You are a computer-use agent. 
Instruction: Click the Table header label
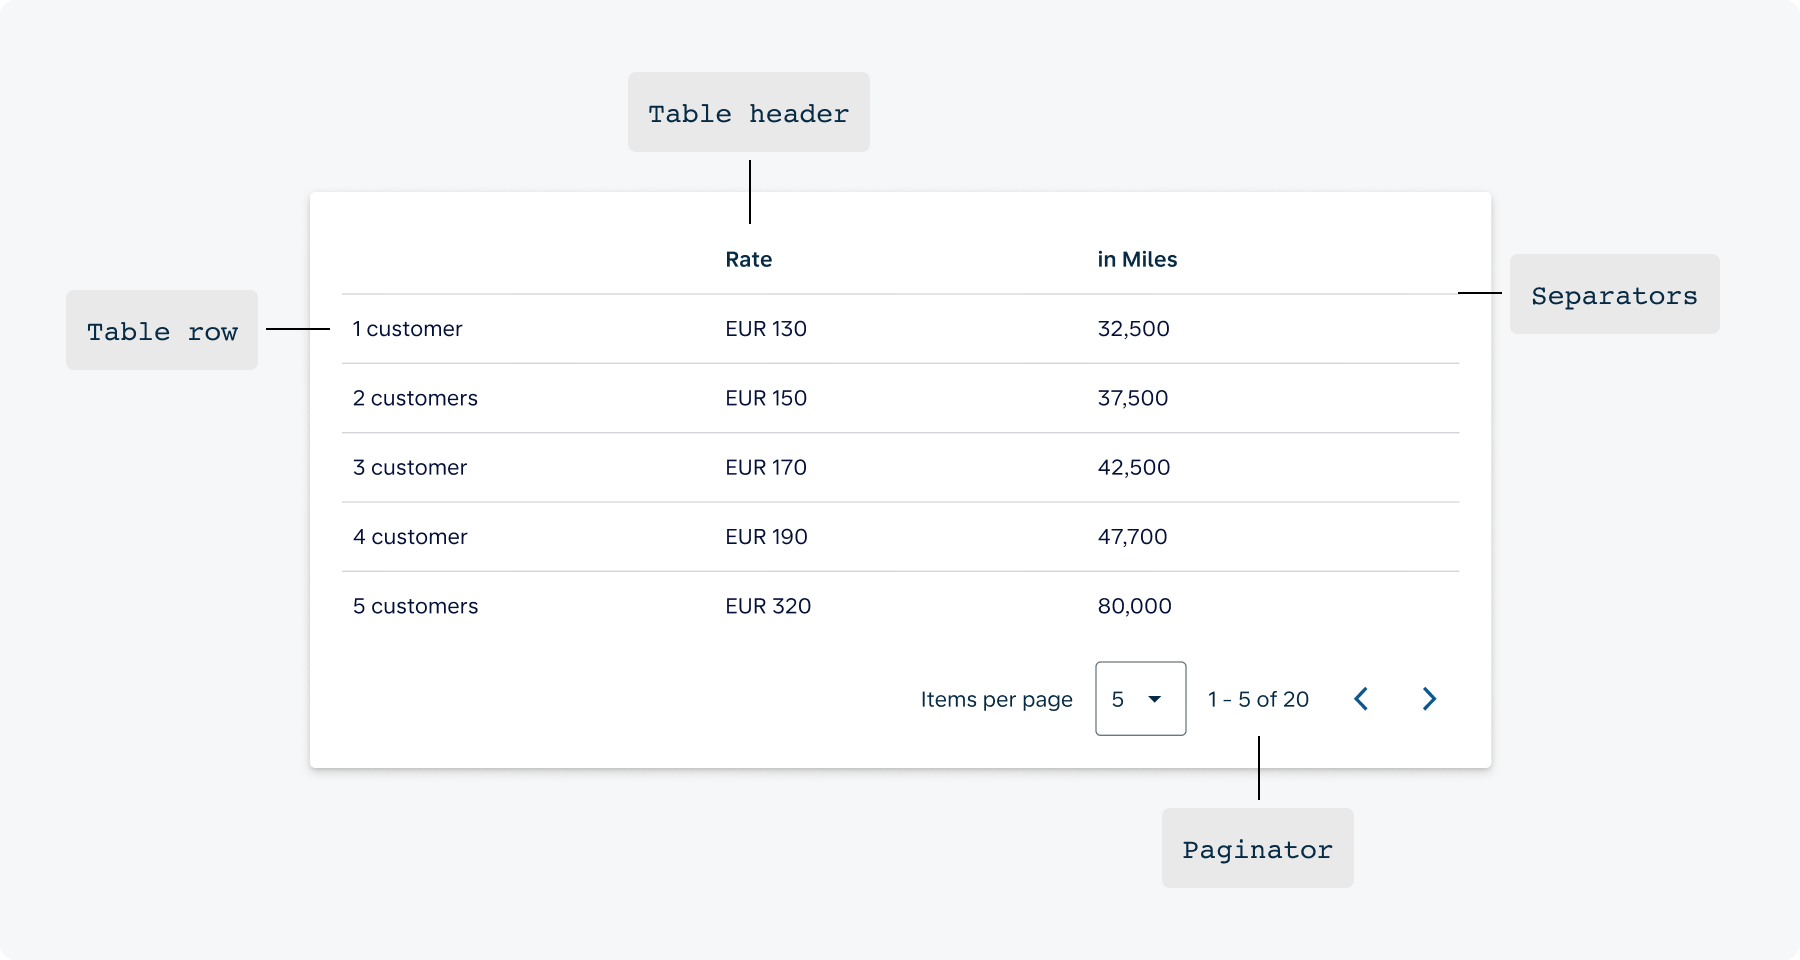click(x=748, y=112)
